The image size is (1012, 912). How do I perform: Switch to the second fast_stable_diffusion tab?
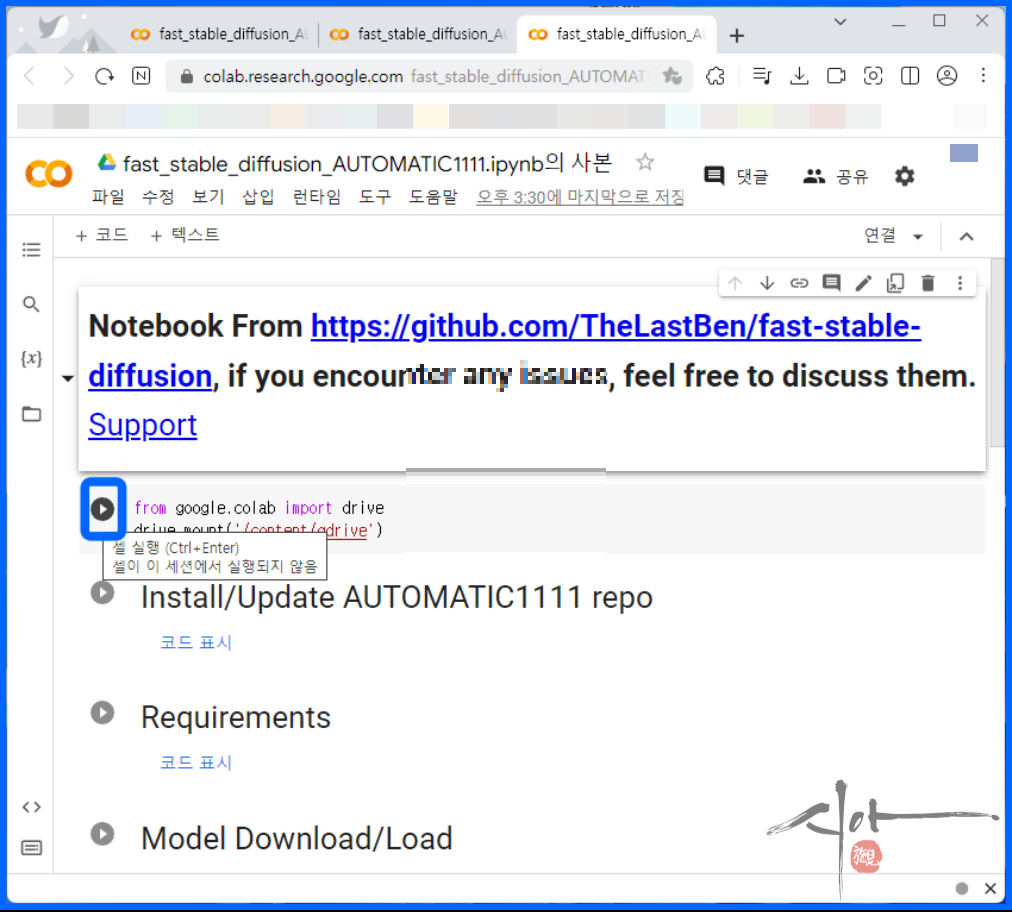[x=418, y=34]
